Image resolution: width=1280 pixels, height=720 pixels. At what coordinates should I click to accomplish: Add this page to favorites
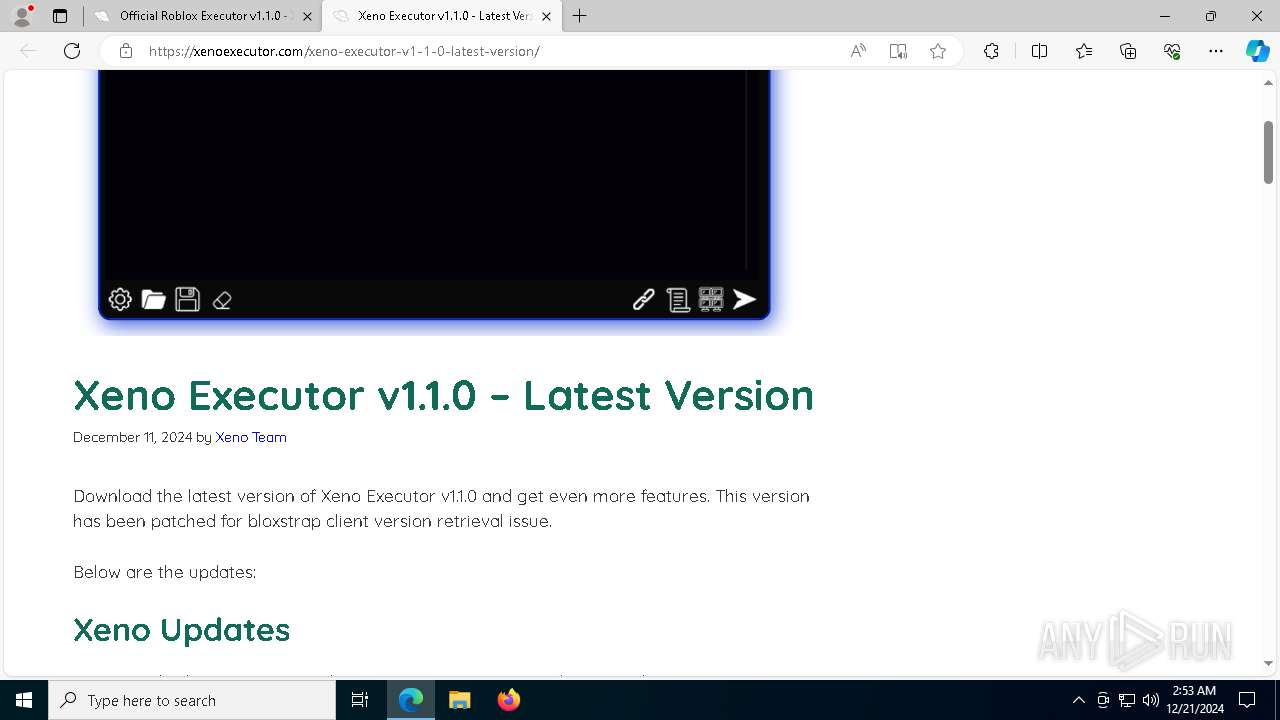pos(938,51)
